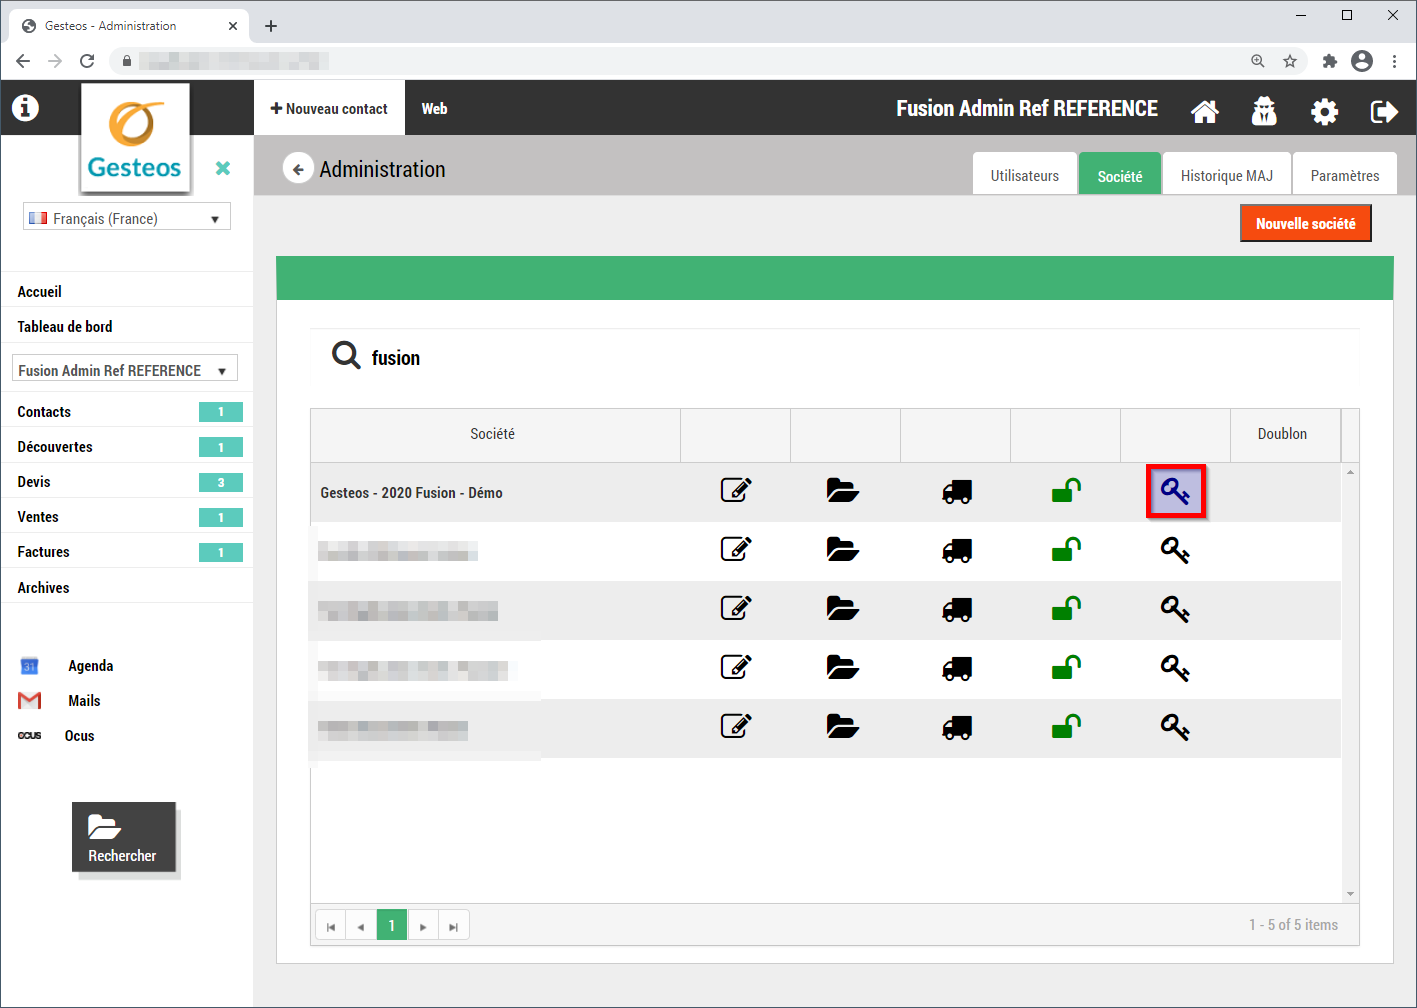Expand Fusion Admin Ref REFERENCE dropdown
This screenshot has width=1417, height=1008.
(125, 370)
